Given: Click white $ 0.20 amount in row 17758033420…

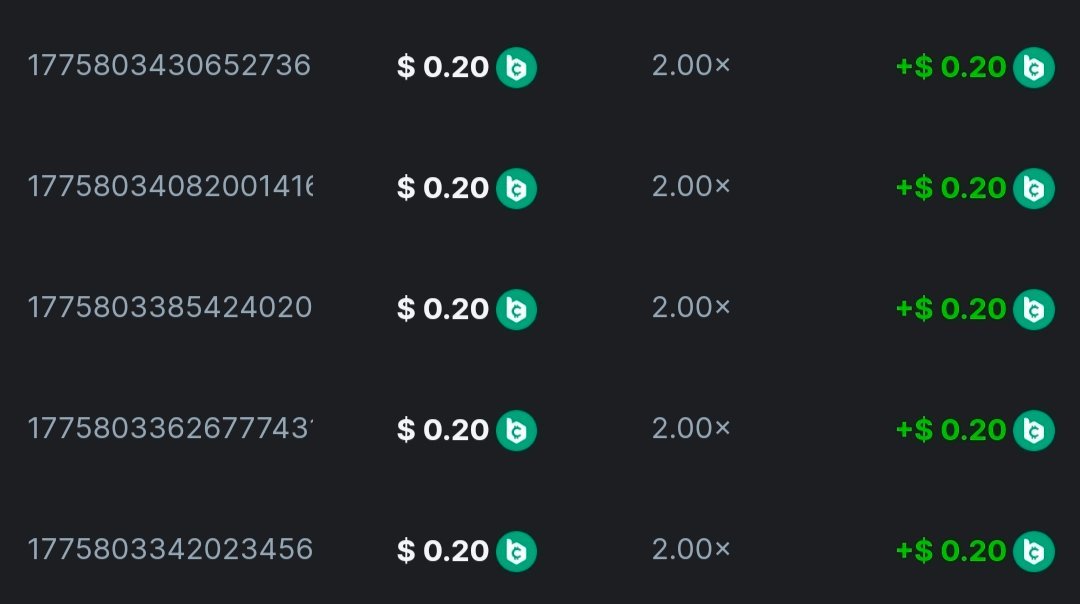Looking at the screenshot, I should point(443,551).
